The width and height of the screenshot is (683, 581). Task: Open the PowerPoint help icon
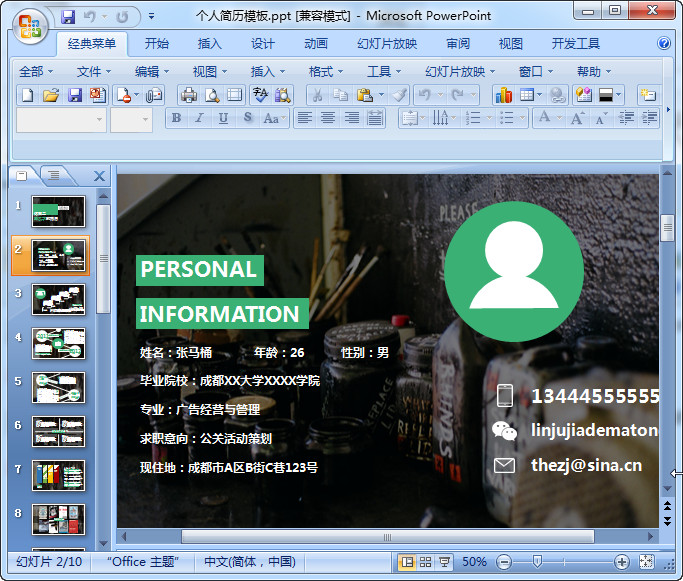664,43
